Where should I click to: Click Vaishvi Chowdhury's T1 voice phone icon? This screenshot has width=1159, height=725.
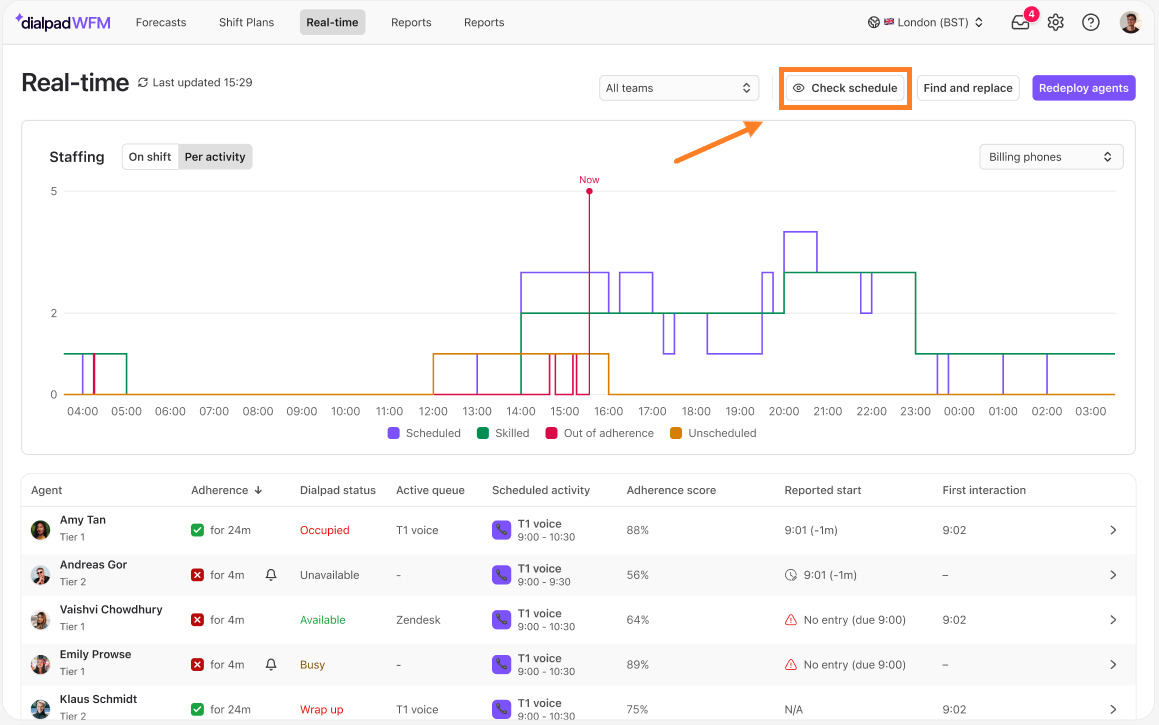pos(501,620)
